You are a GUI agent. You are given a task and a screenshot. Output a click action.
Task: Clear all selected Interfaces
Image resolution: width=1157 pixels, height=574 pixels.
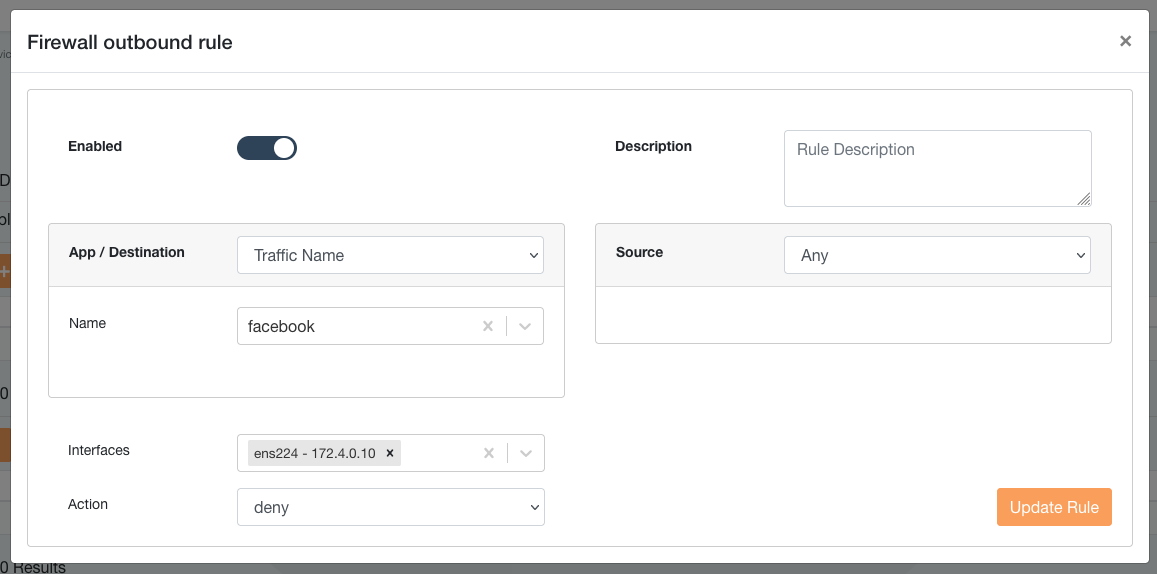point(489,453)
